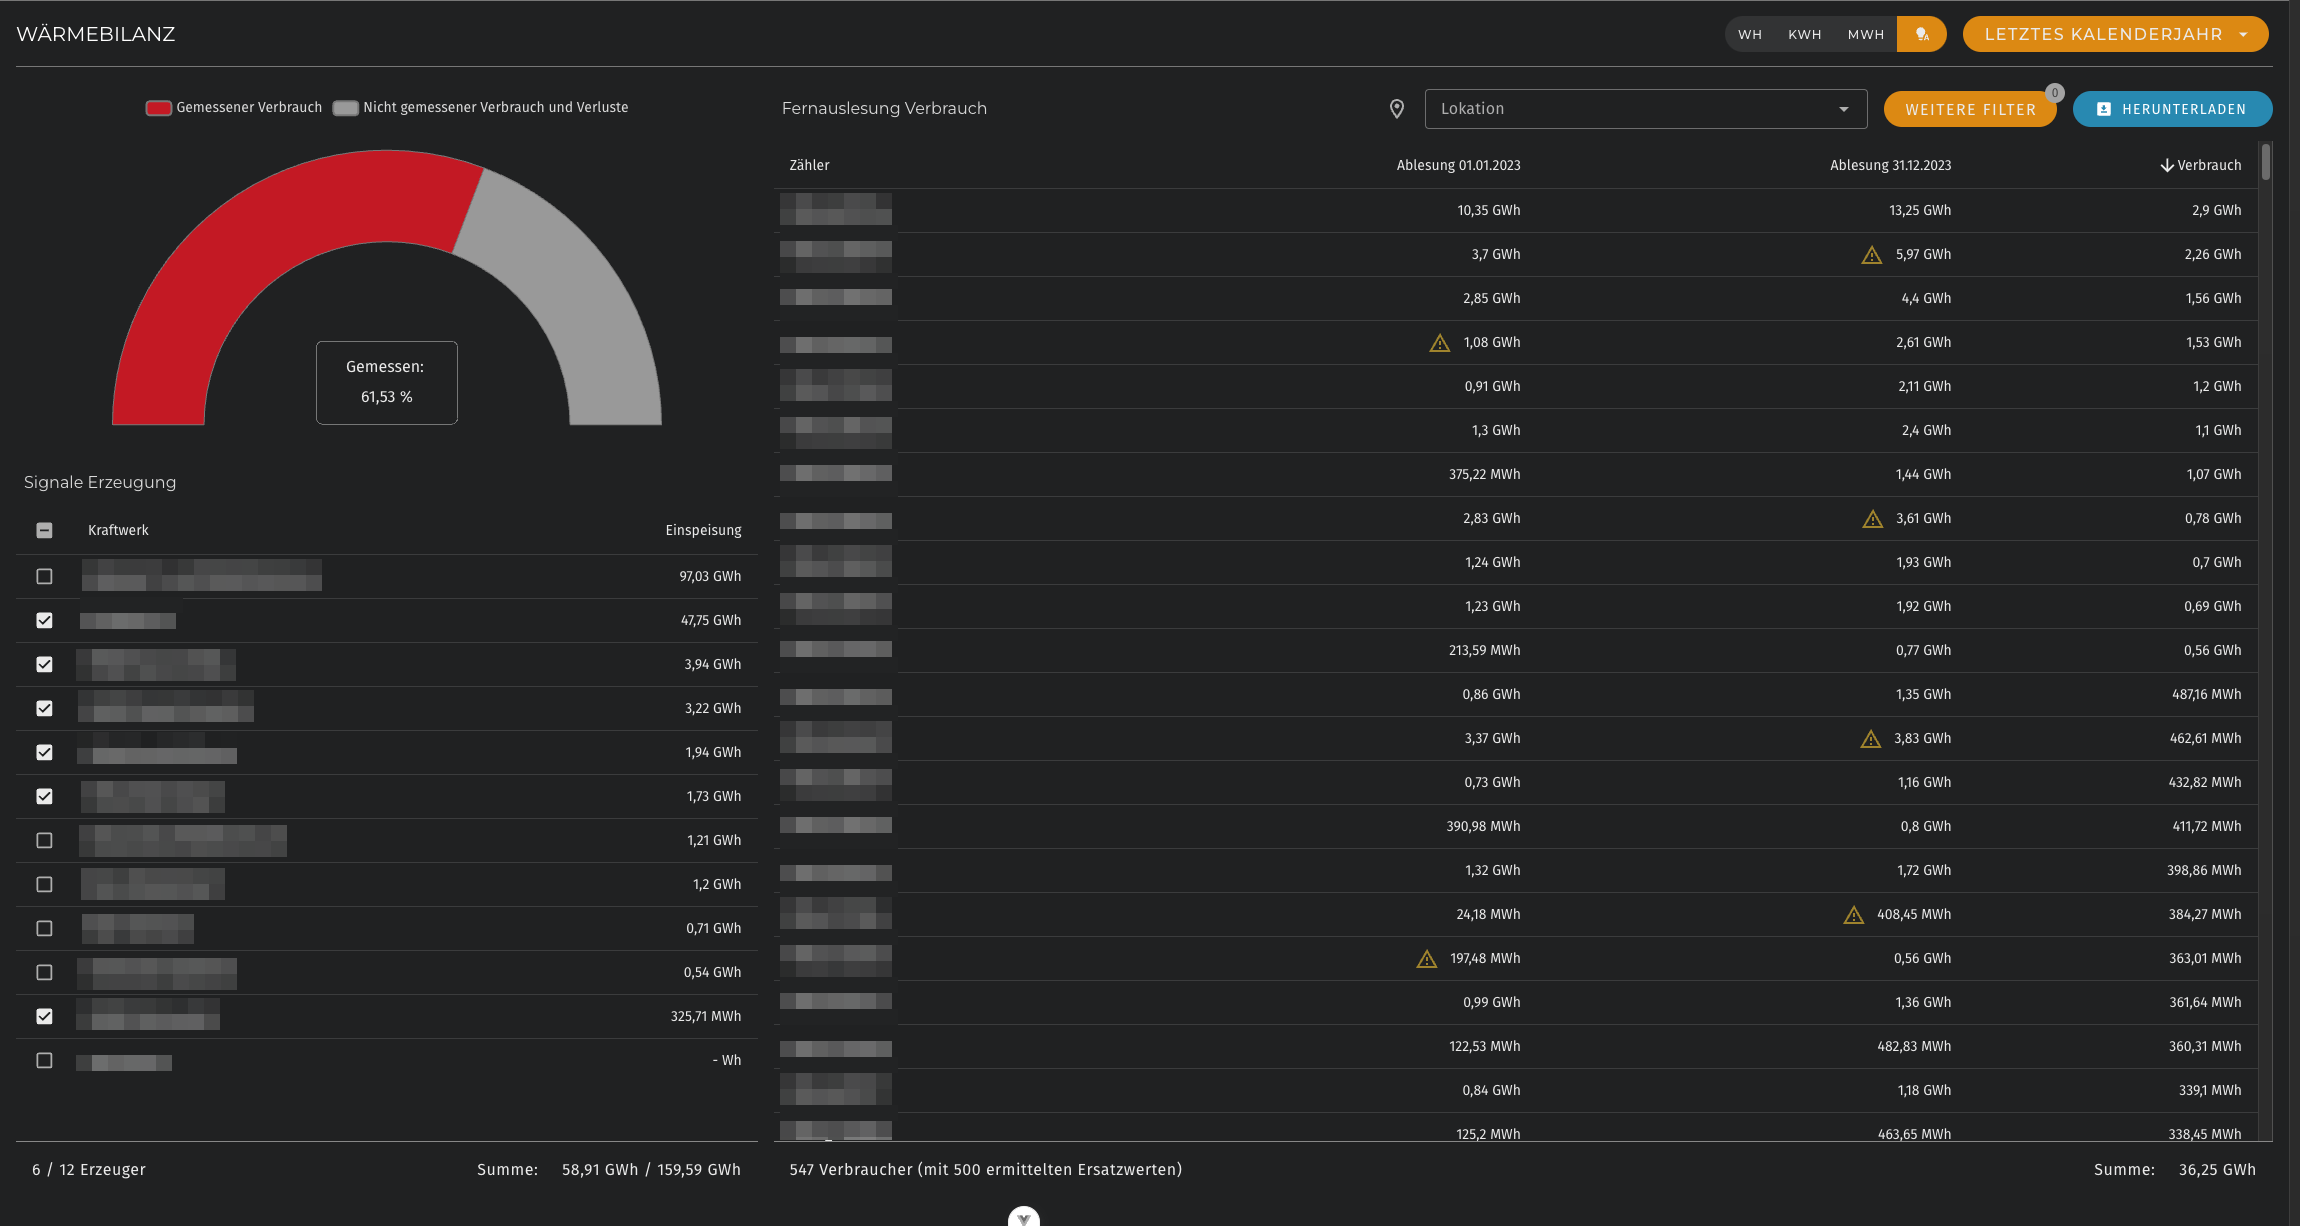The width and height of the screenshot is (2300, 1226).
Task: Select the automatic unit lightbulb icon
Action: coord(1921,34)
